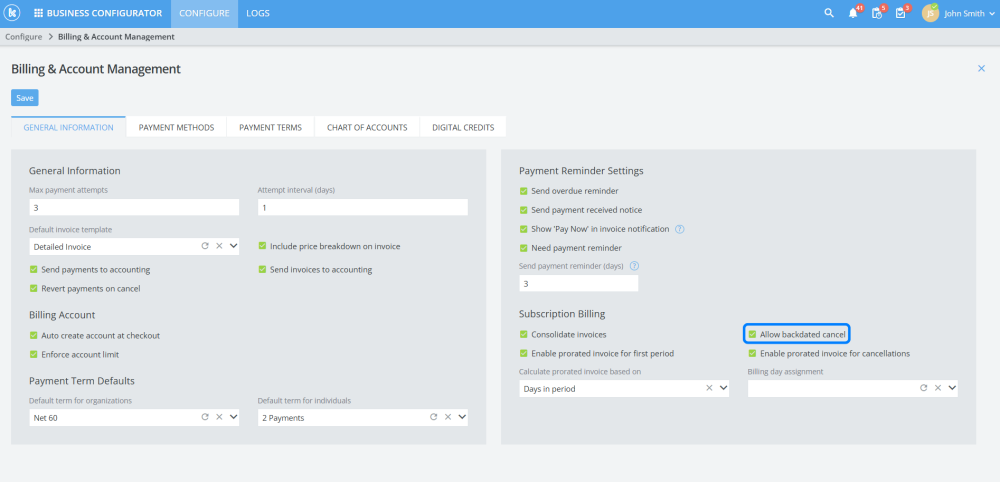Uncheck Revert payments on cancel

point(34,289)
